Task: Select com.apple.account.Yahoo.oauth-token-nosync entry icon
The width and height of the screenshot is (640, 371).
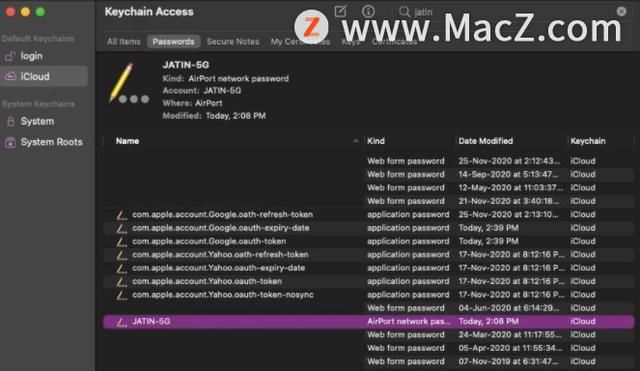Action: pos(121,295)
